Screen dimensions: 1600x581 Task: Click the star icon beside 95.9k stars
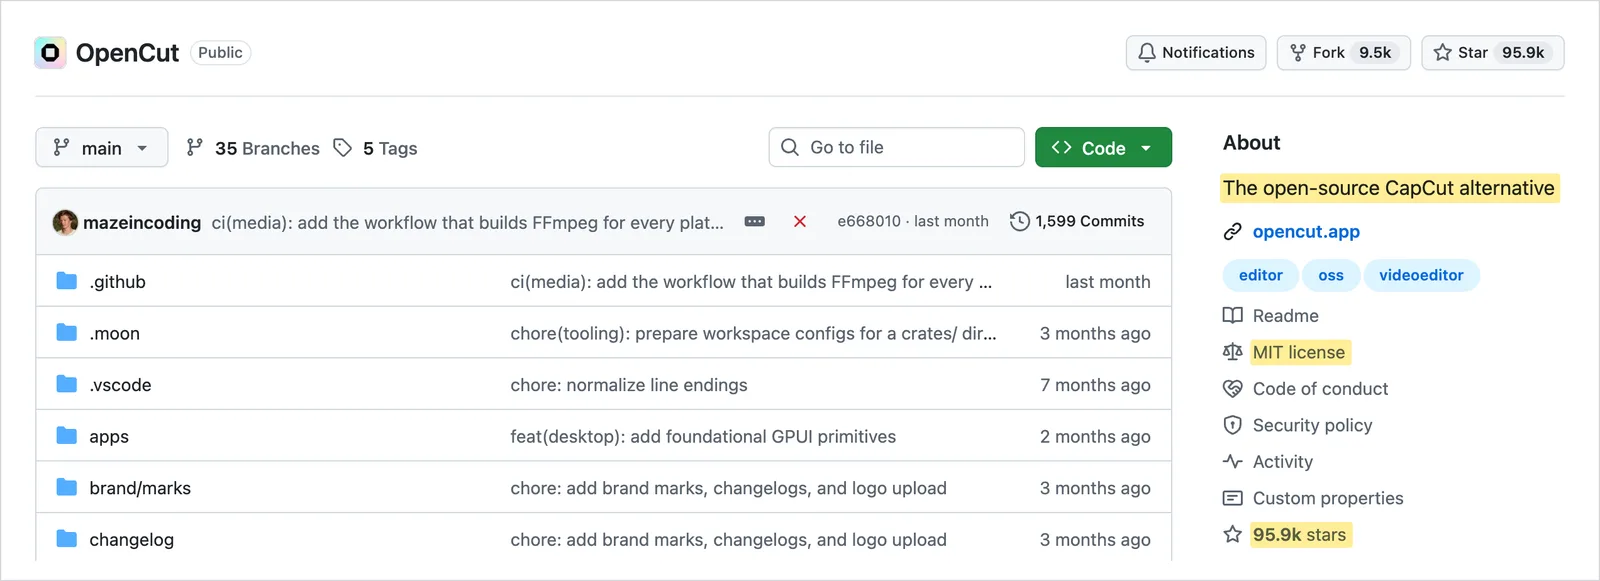pos(1233,534)
